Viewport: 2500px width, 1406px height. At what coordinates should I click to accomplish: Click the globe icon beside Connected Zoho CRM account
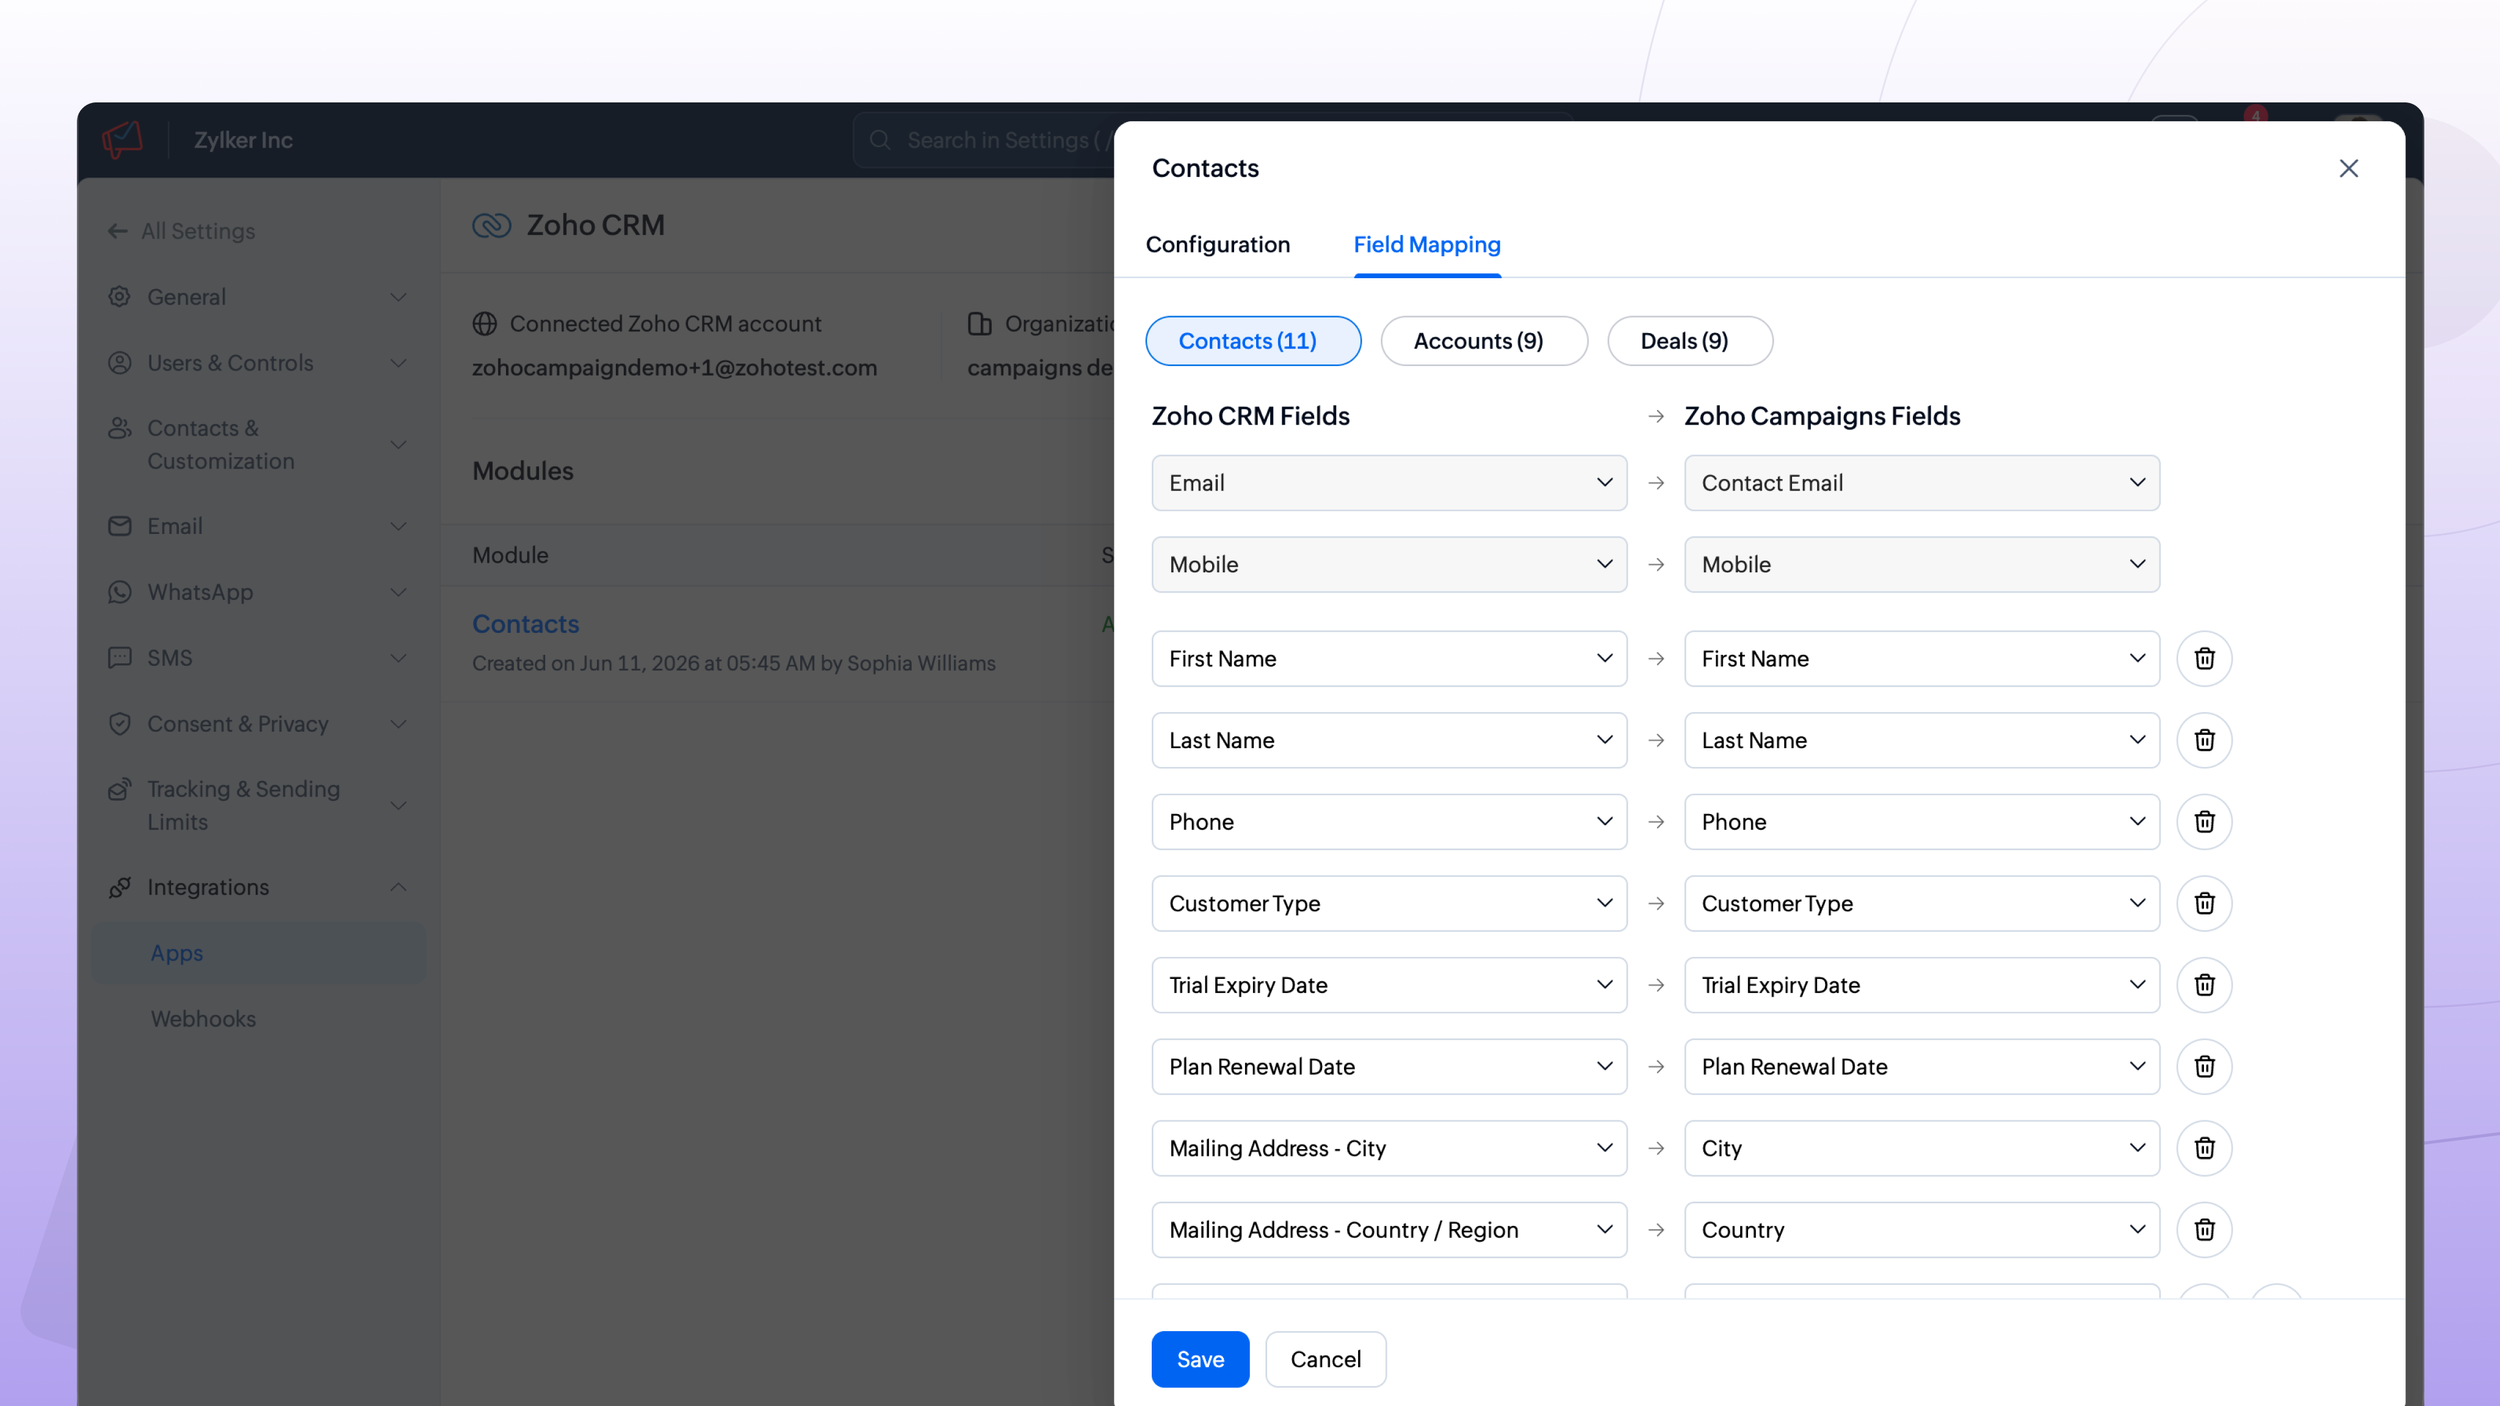[485, 324]
